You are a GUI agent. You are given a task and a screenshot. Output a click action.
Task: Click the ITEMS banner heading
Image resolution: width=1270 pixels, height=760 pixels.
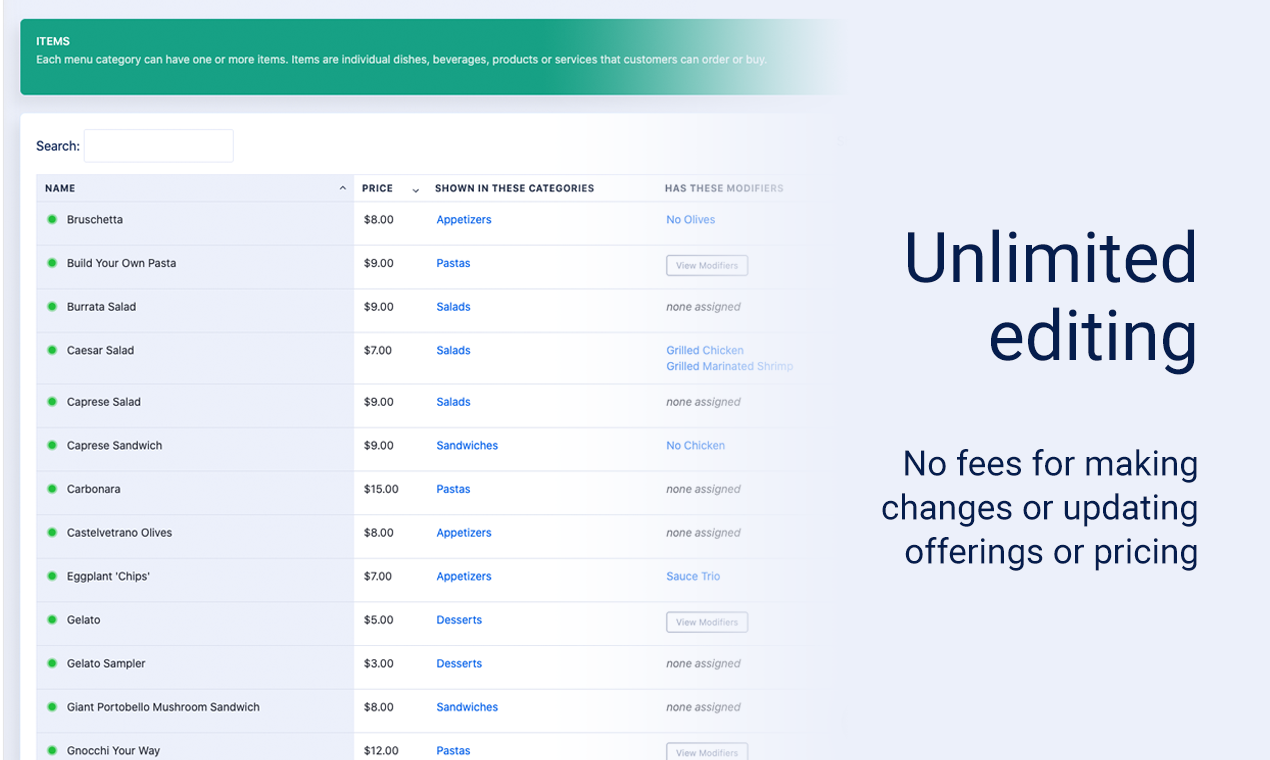pyautogui.click(x=53, y=42)
